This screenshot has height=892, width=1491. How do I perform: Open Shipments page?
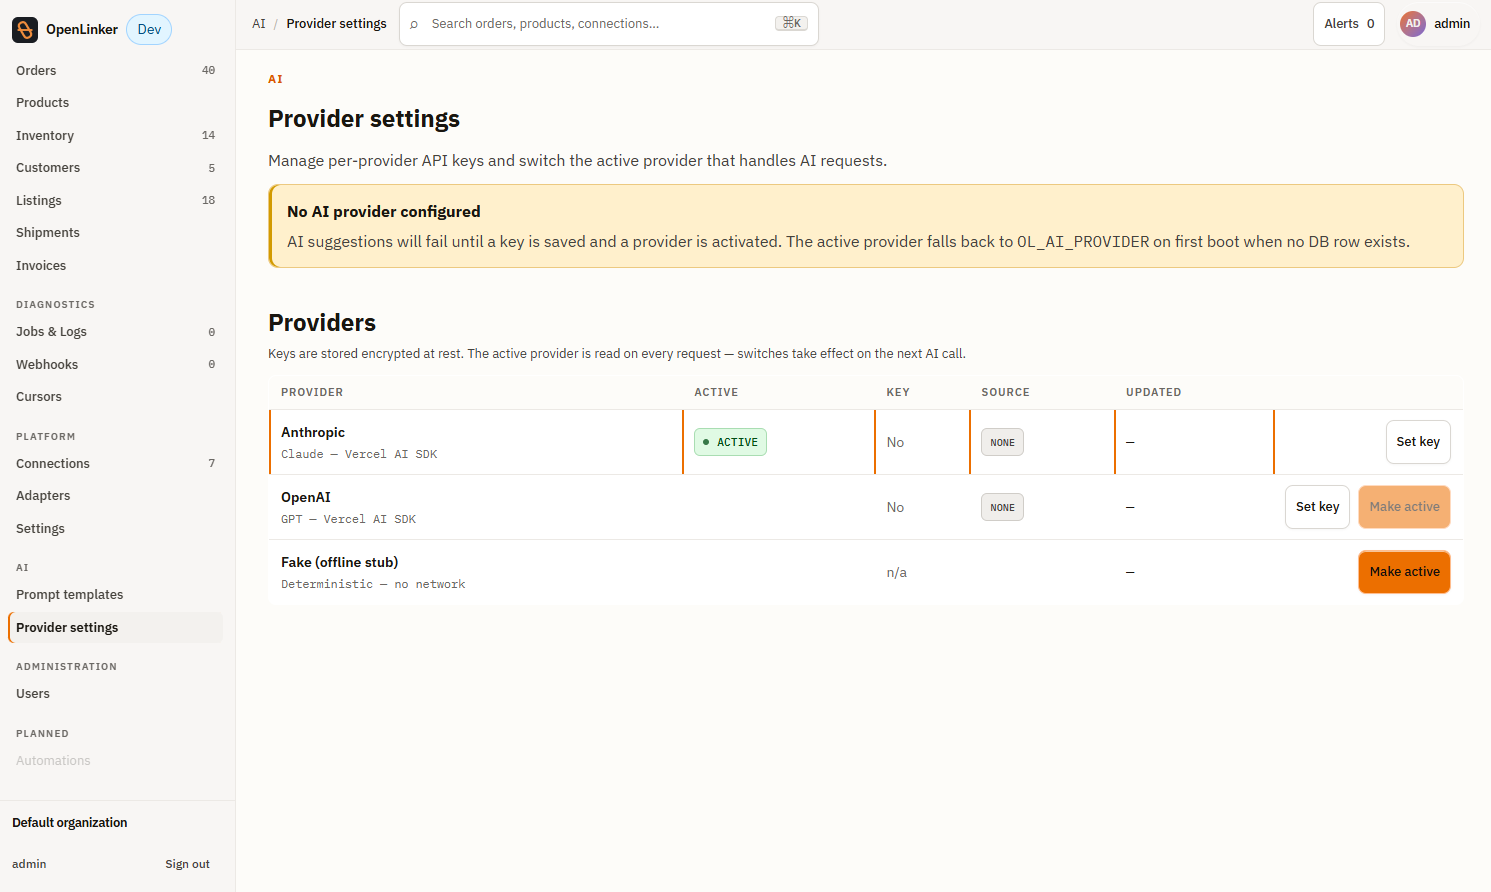pyautogui.click(x=116, y=233)
